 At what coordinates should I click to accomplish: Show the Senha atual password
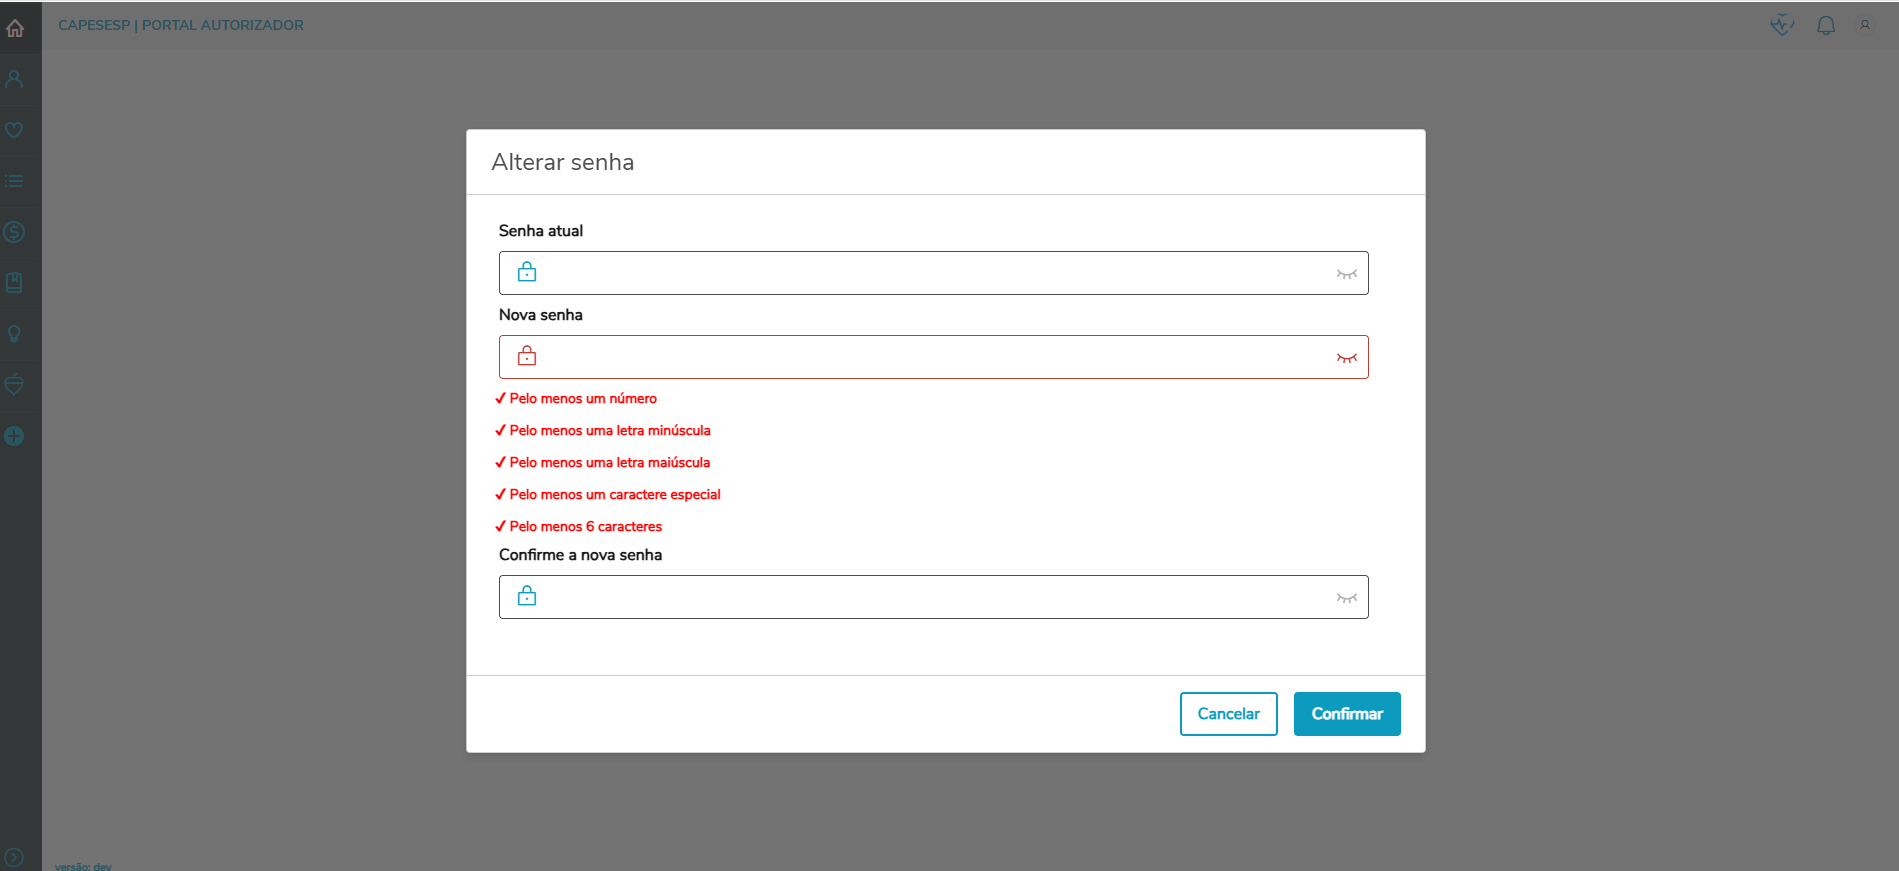coord(1347,274)
